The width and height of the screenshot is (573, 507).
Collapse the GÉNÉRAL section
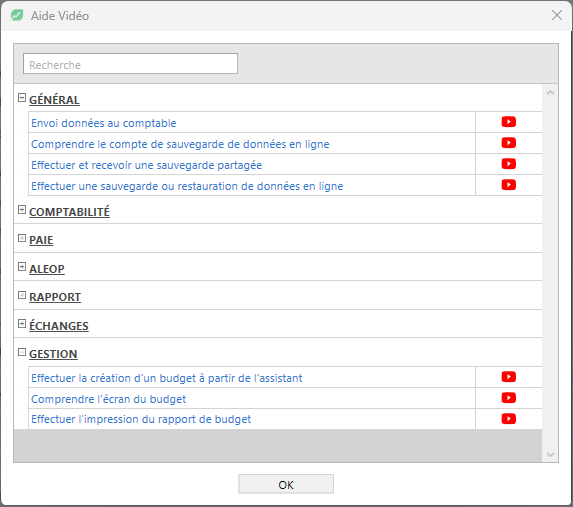22,98
